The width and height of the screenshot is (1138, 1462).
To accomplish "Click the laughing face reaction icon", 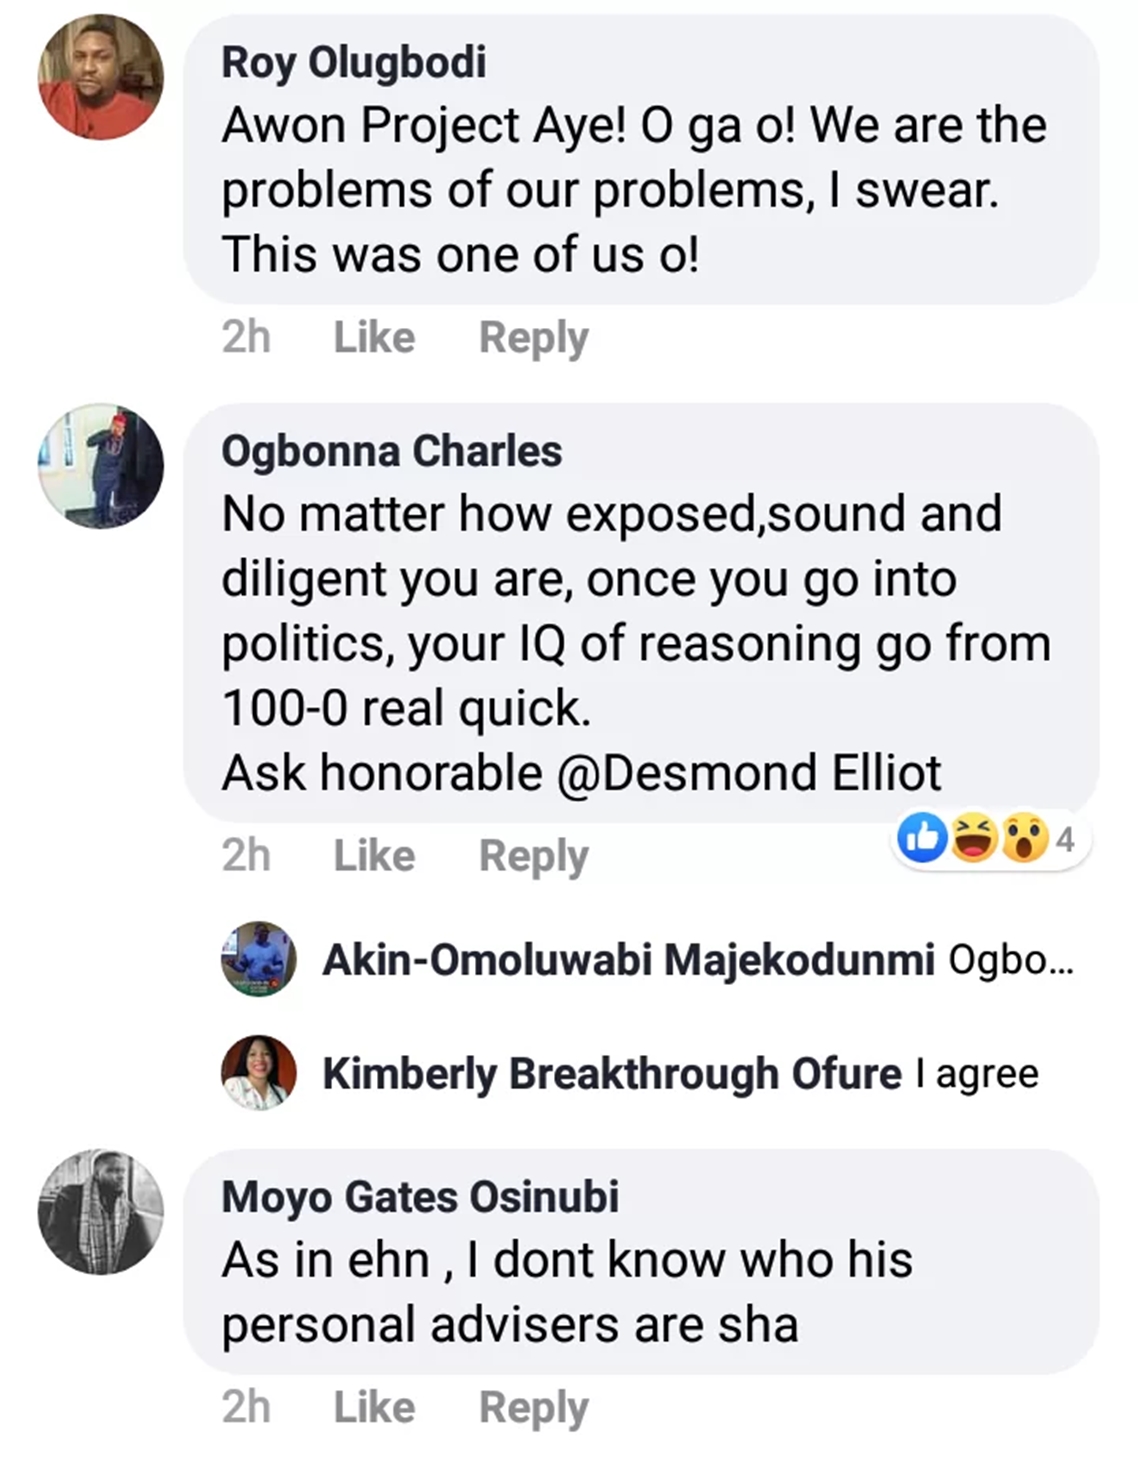I will click(974, 838).
